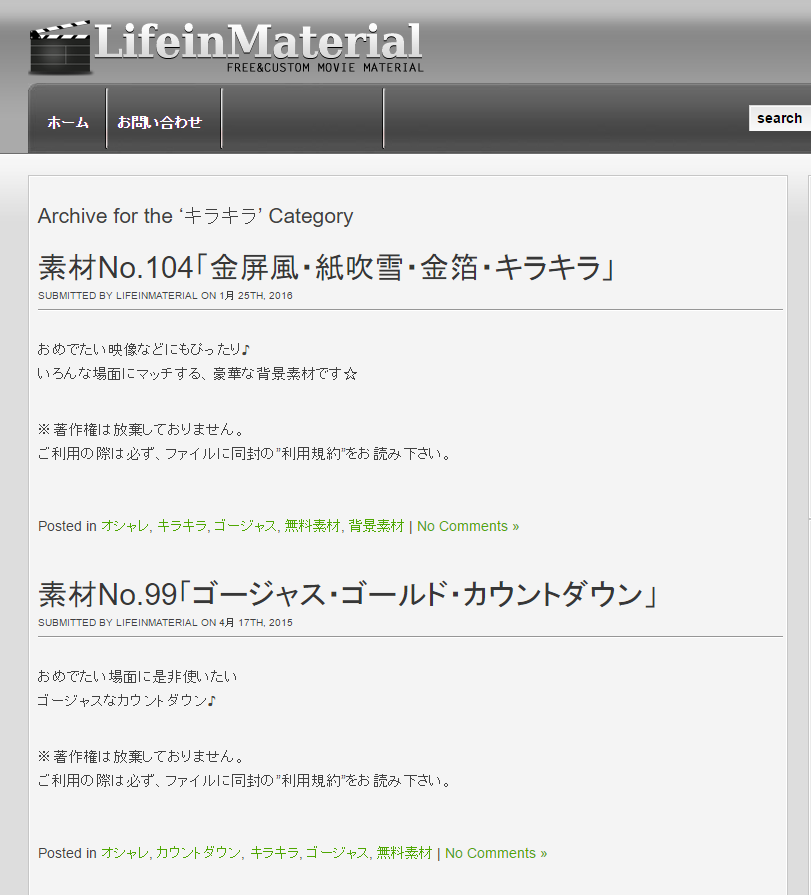Select オシャレ category under post No.99
811x895 pixels.
(124, 853)
